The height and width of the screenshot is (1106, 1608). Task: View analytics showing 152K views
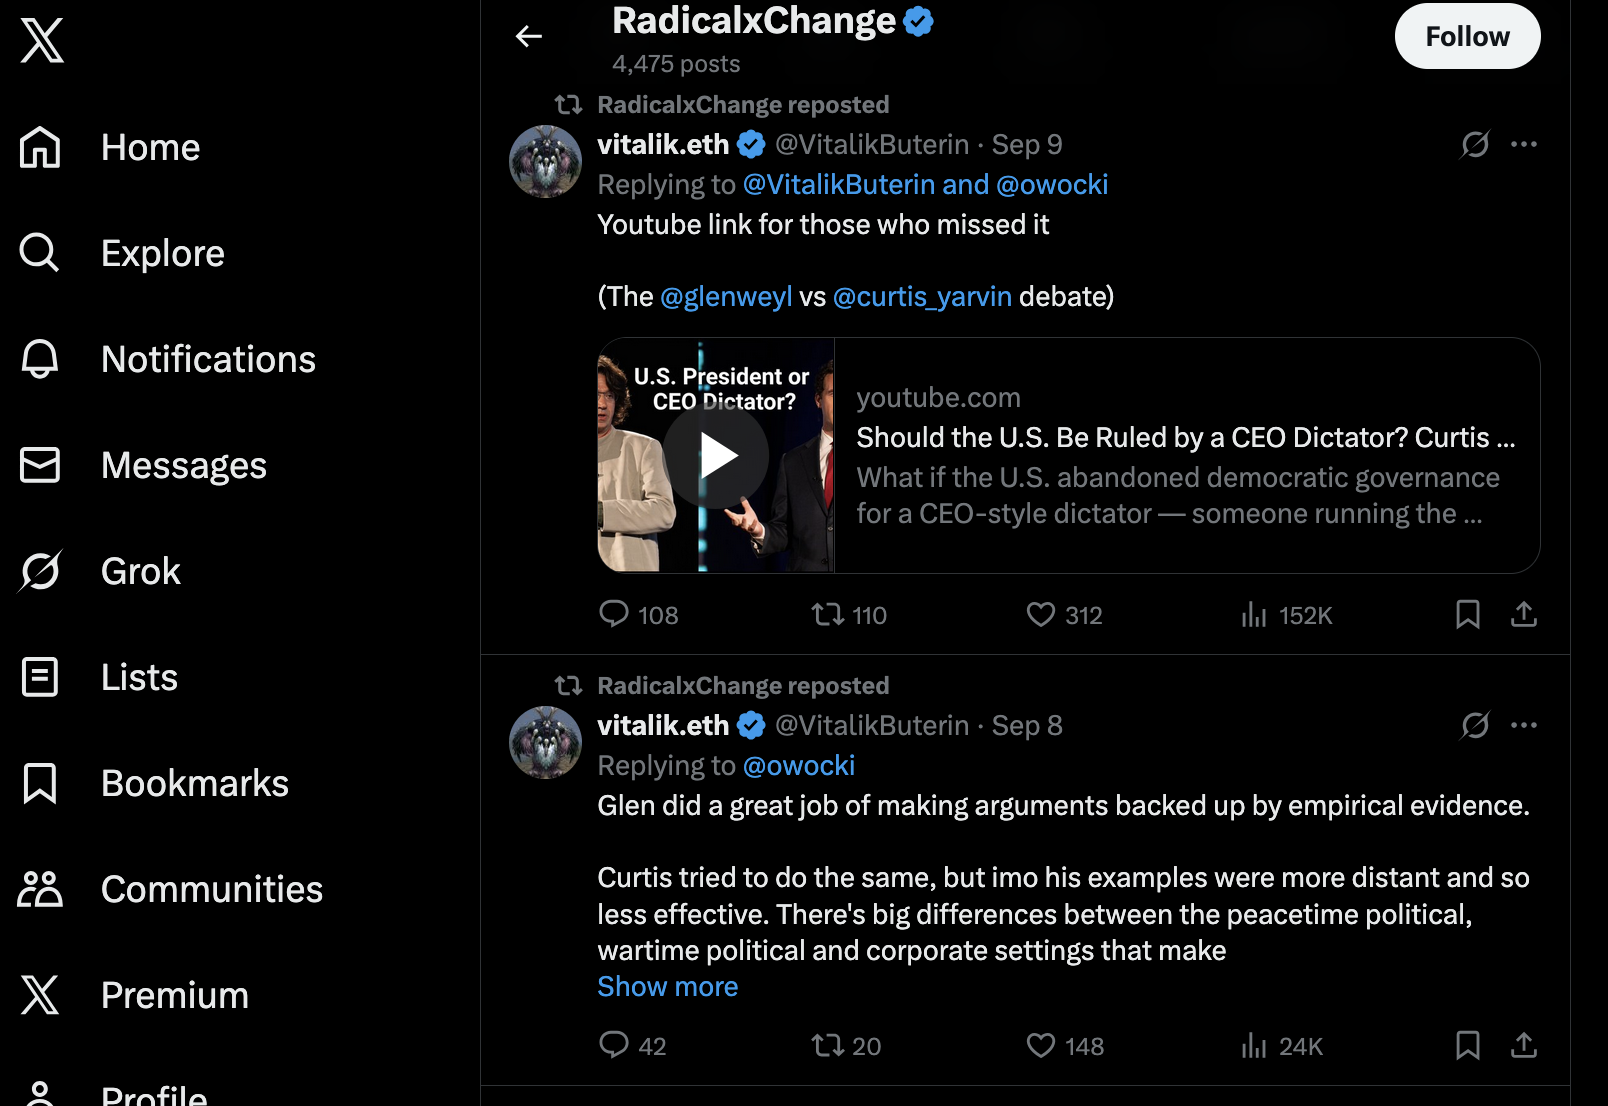point(1286,615)
